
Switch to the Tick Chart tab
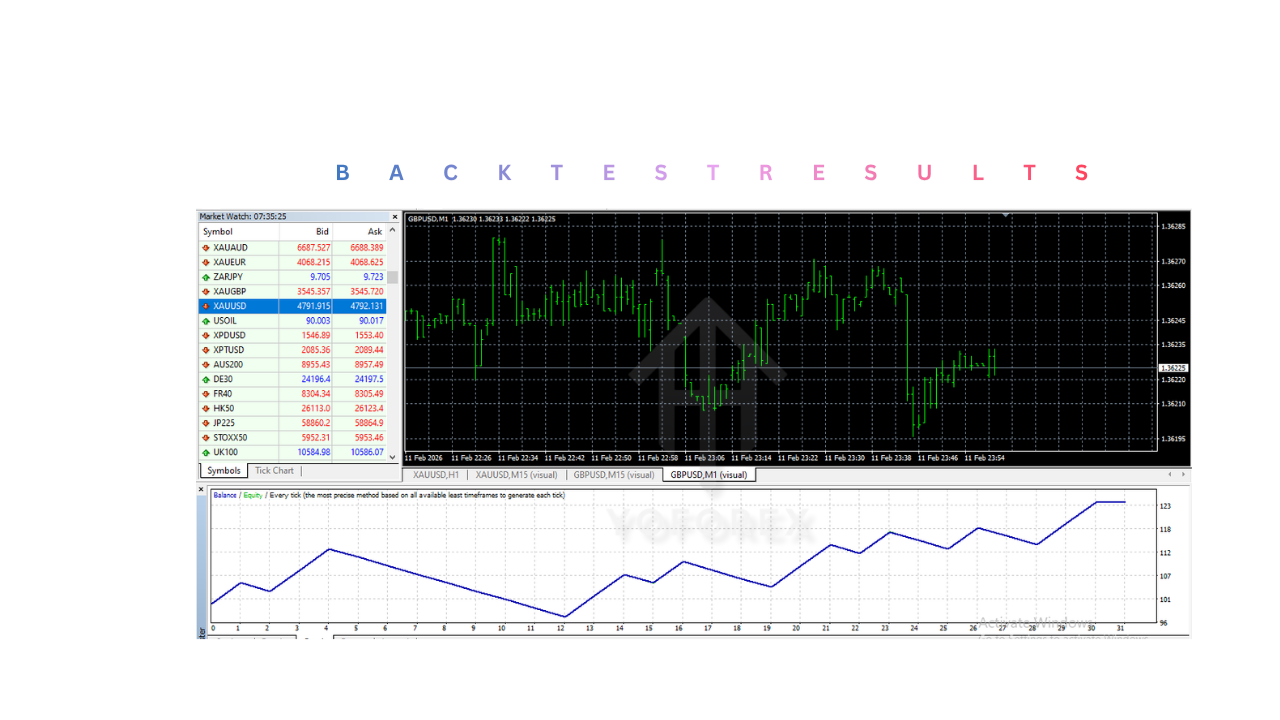pyautogui.click(x=274, y=471)
